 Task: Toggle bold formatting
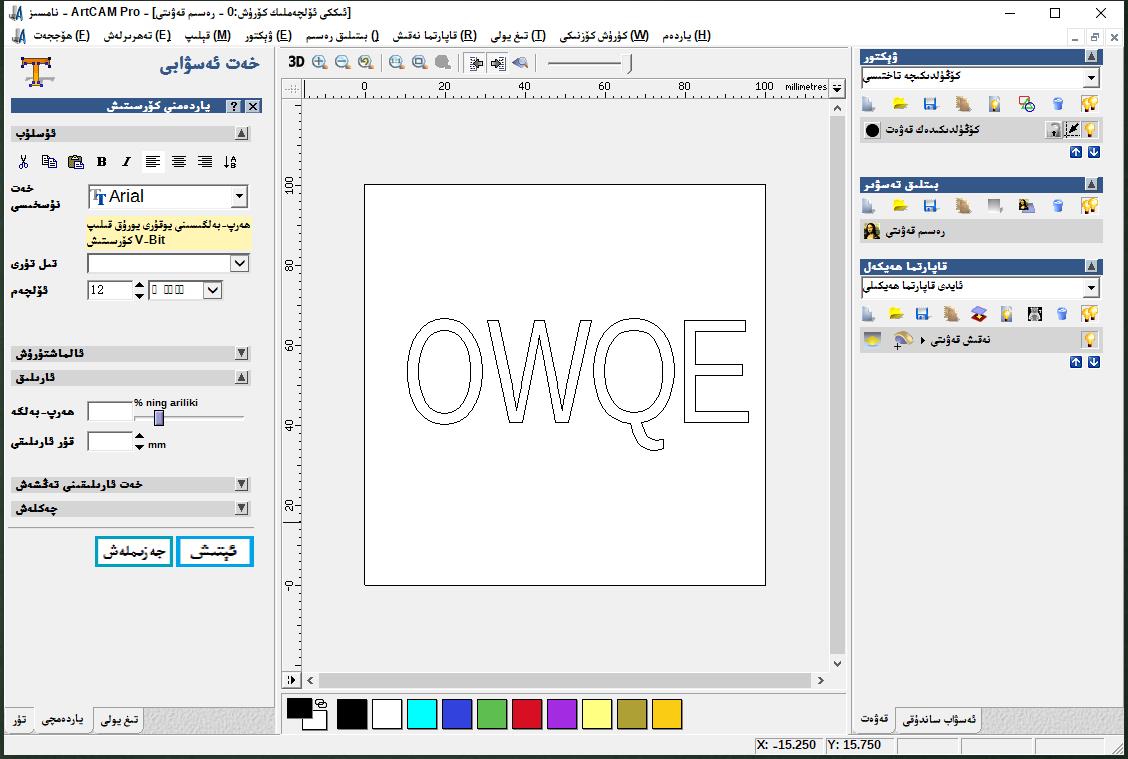point(101,162)
